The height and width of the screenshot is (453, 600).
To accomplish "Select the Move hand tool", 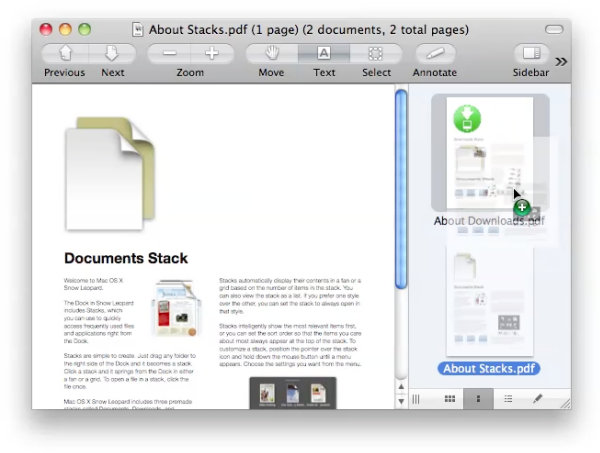I will (x=271, y=54).
